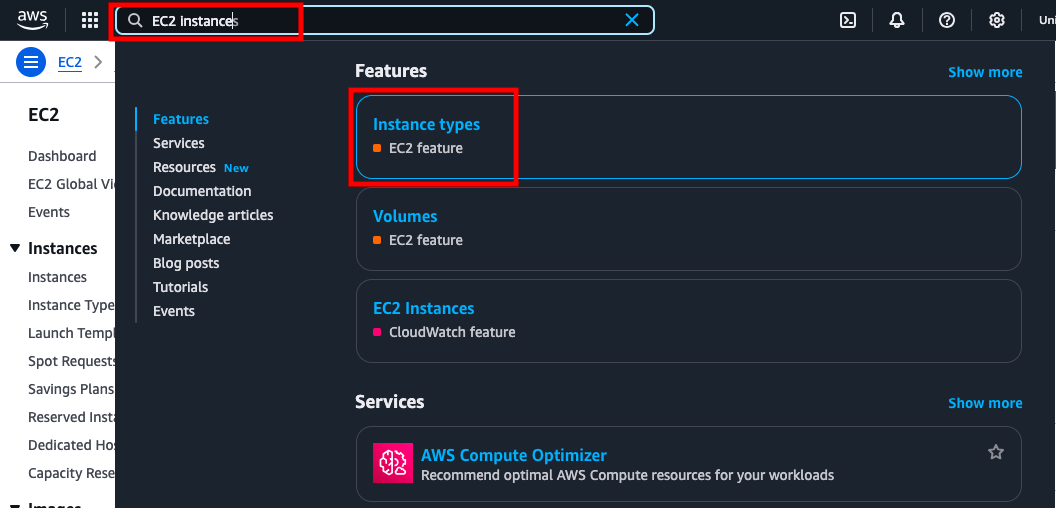Image resolution: width=1056 pixels, height=508 pixels.
Task: Open the services grid menu
Action: point(90,20)
